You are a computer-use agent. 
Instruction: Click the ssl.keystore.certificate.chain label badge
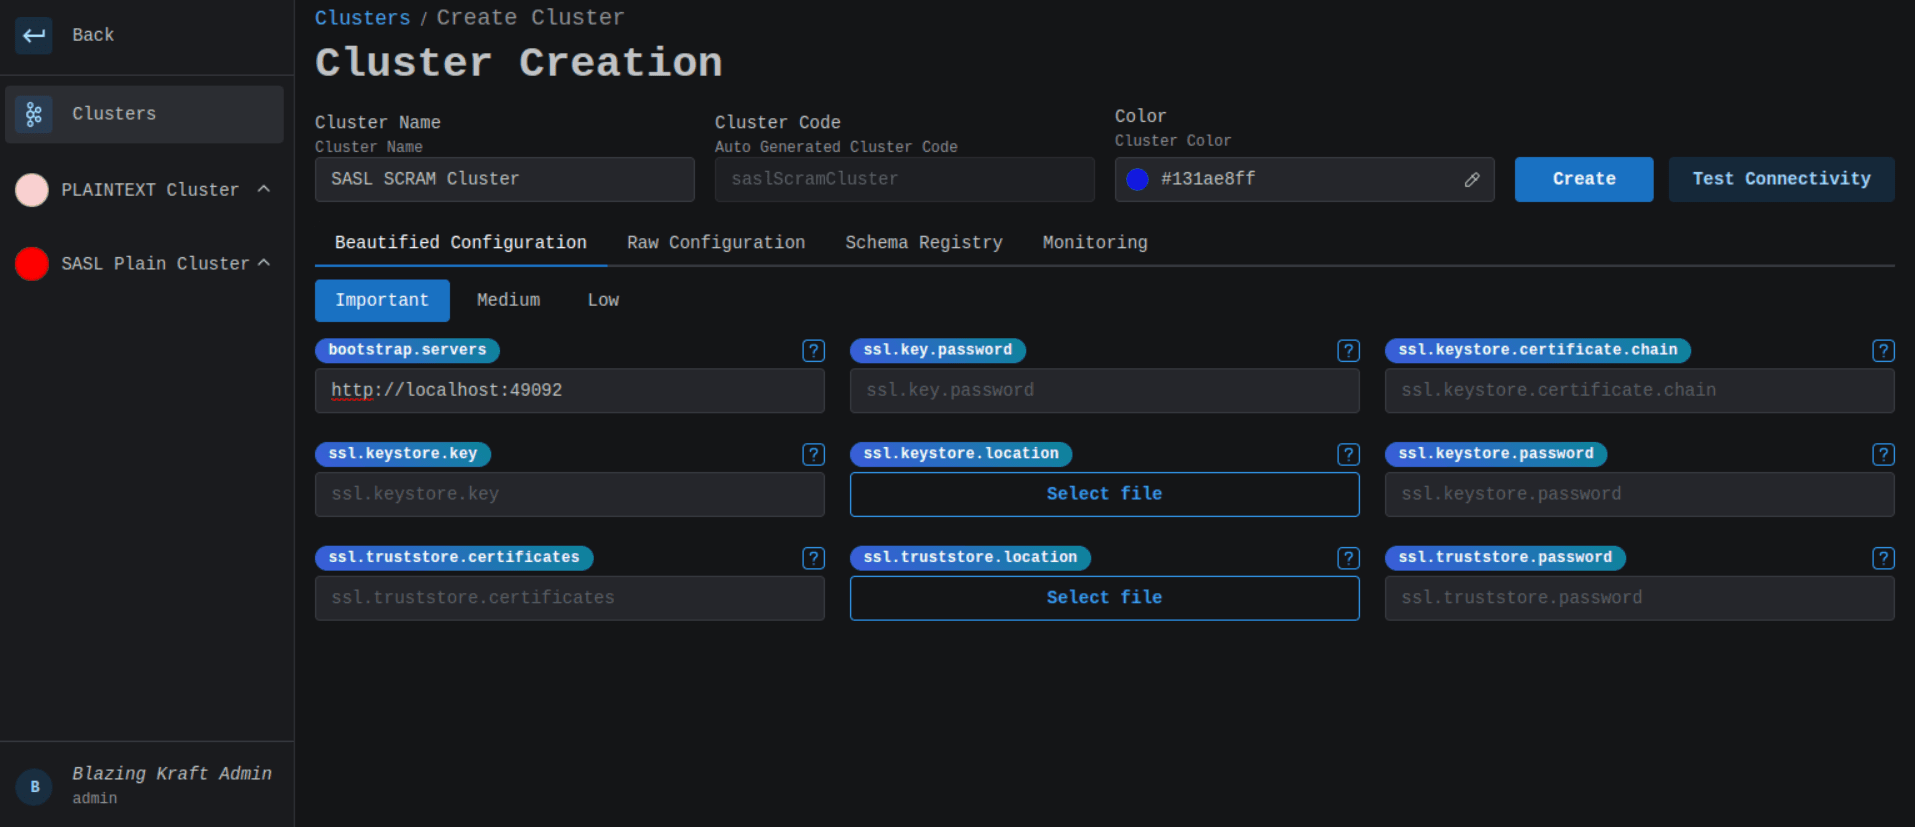click(x=1538, y=350)
